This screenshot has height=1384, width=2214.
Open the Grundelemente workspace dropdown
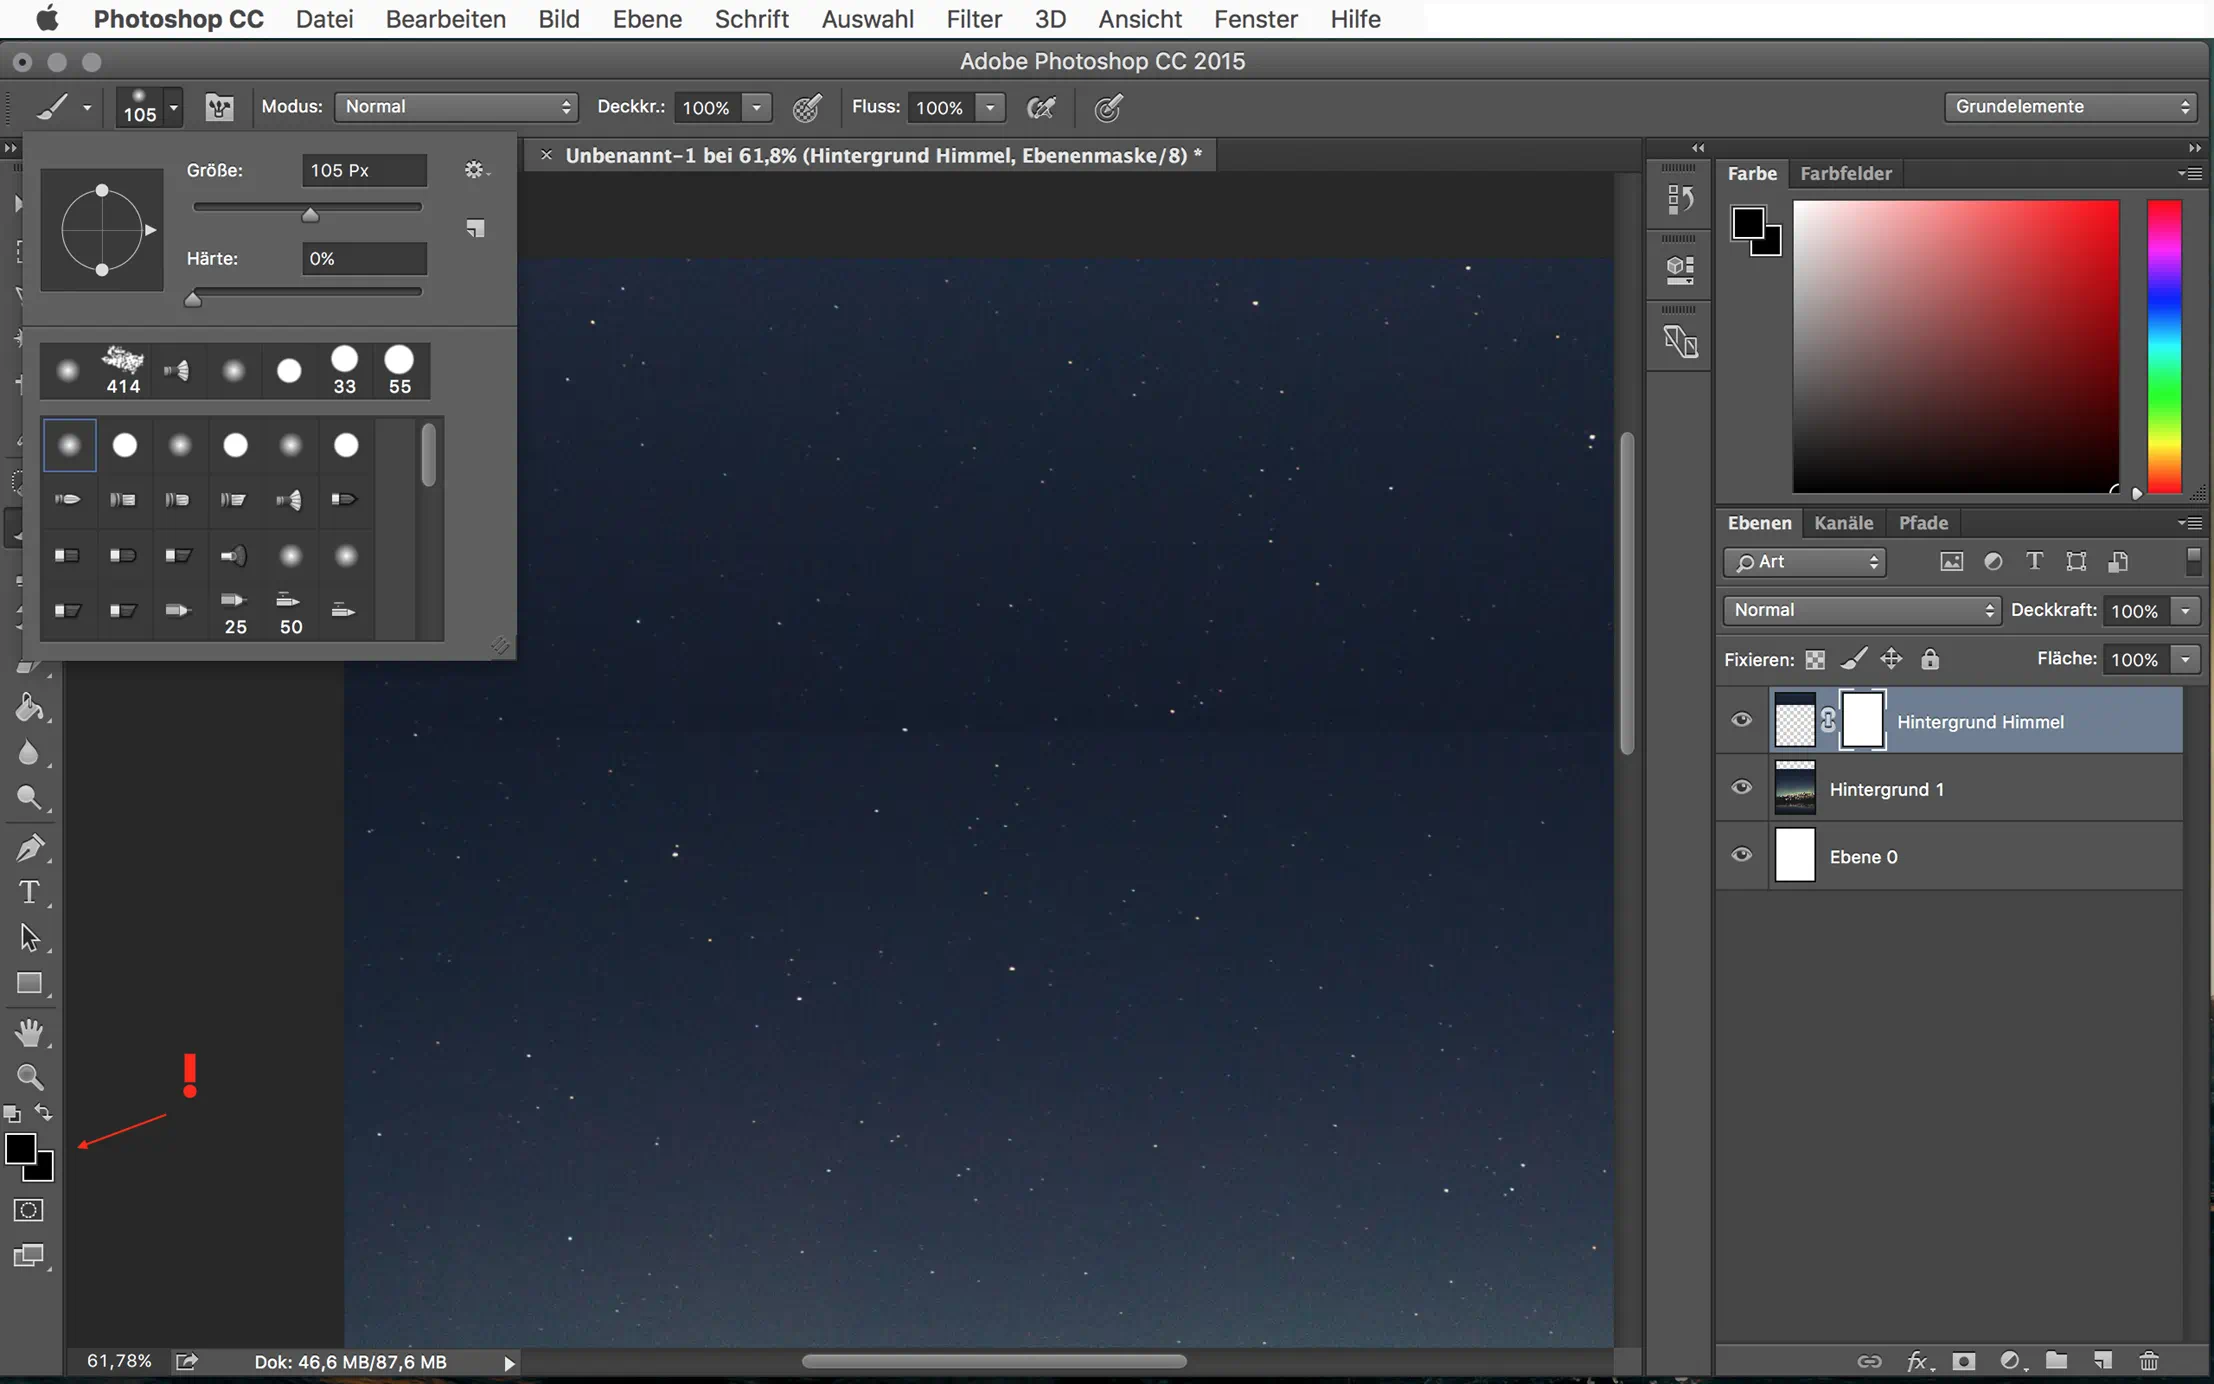pyautogui.click(x=2069, y=107)
